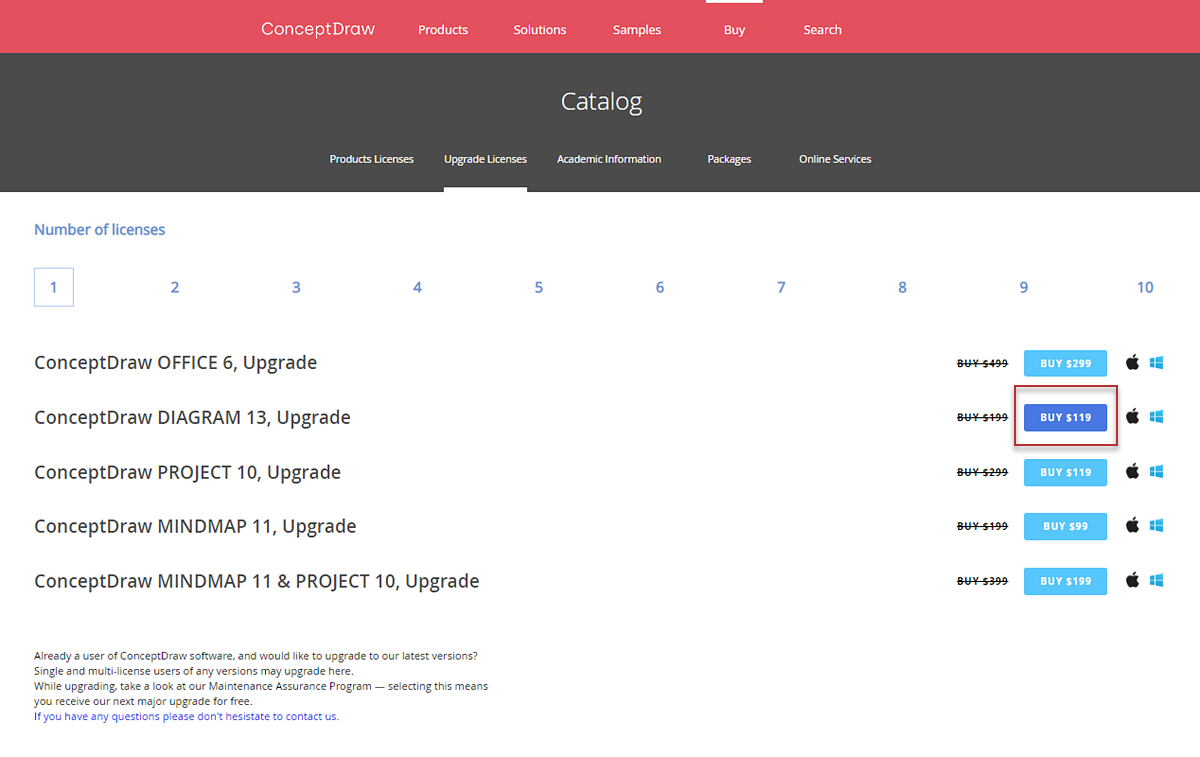The image size is (1200, 757).
Task: Open the Products menu
Action: 443,30
